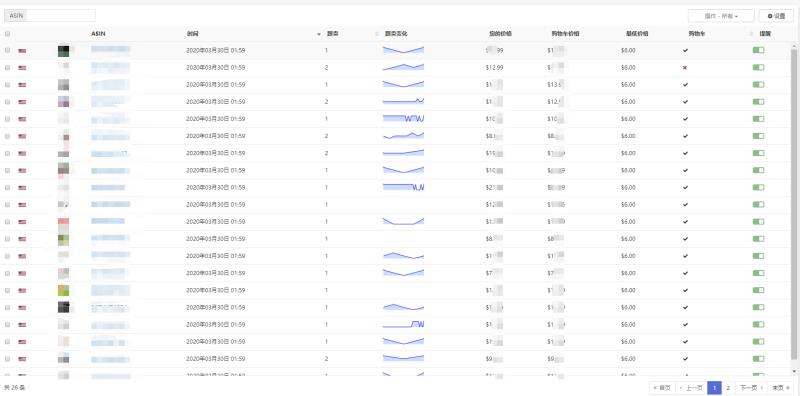This screenshot has width=800, height=396.
Task: Open the 操作 - 所有 dropdown
Action: point(721,16)
